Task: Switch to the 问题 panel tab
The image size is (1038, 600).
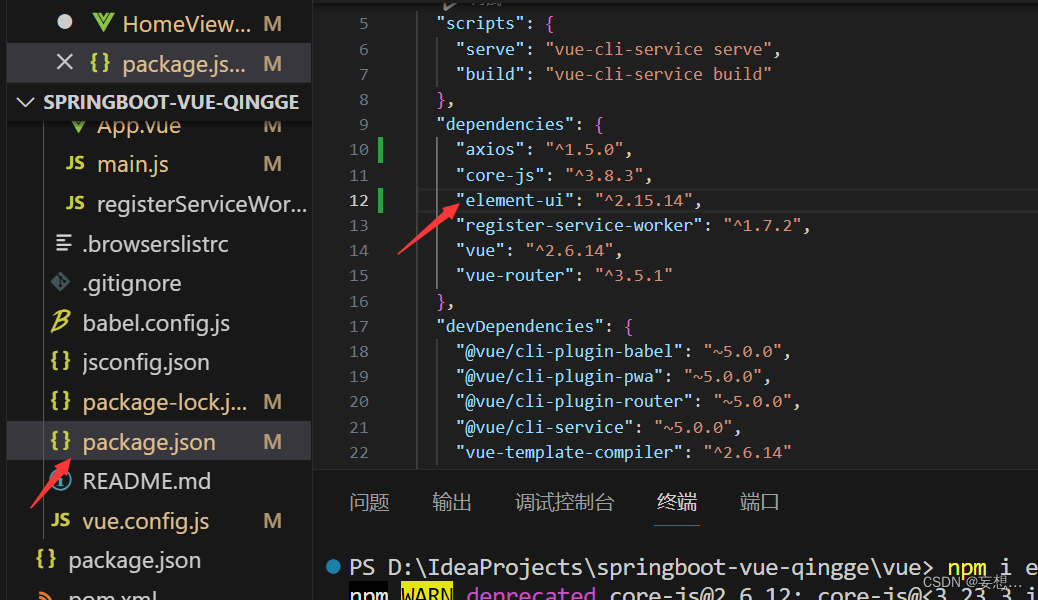Action: point(369,502)
